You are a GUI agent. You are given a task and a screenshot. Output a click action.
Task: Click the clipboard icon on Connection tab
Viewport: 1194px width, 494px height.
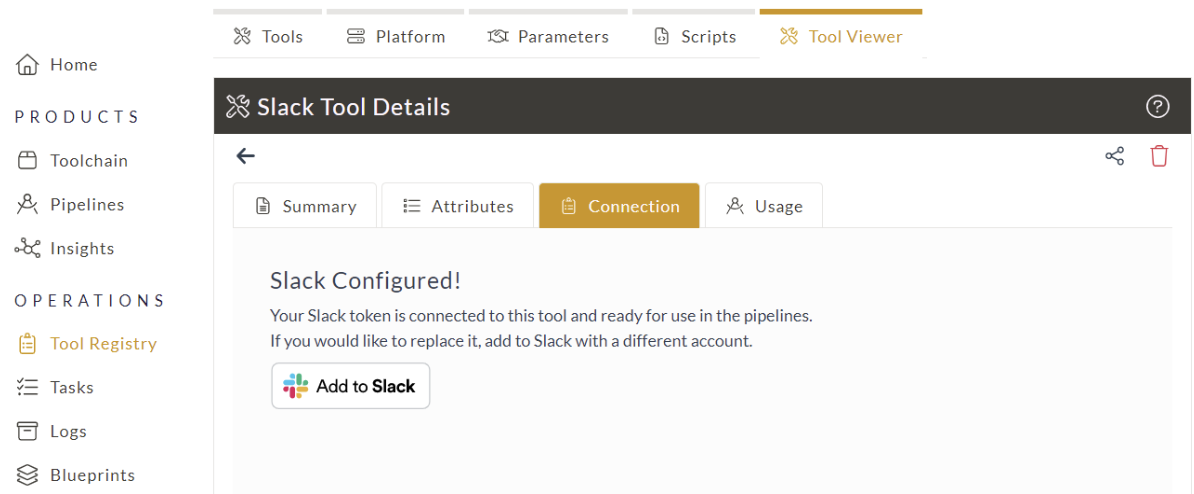coord(568,206)
